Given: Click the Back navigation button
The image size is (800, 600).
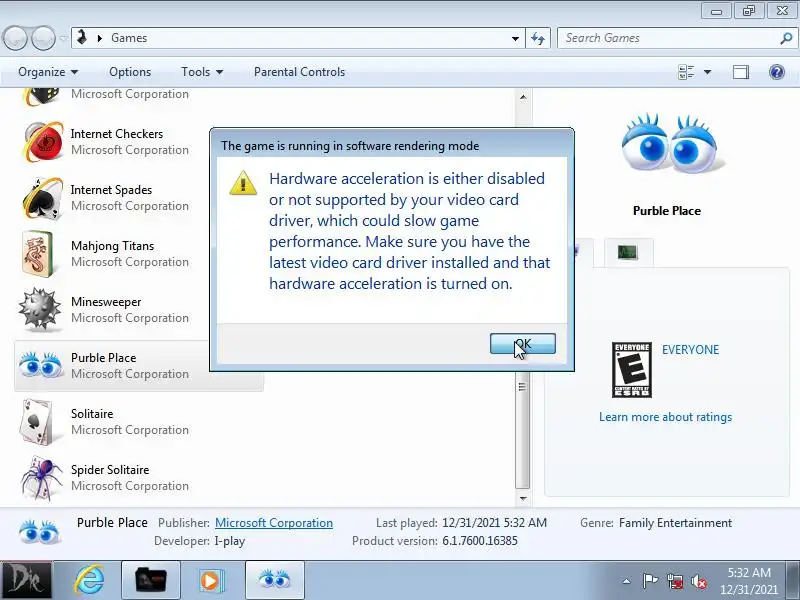Looking at the screenshot, I should 15,38.
